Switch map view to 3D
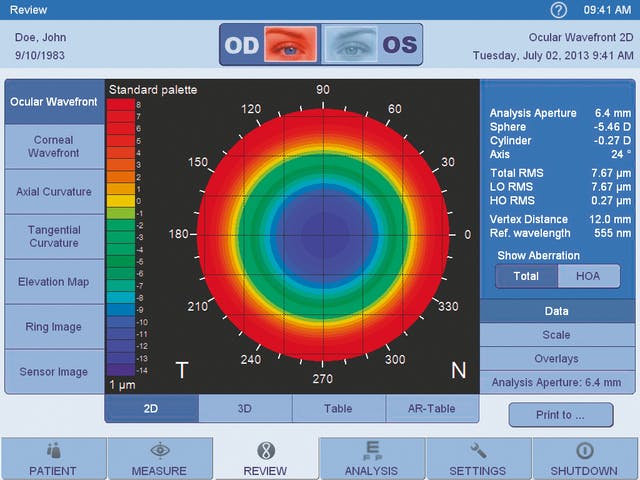Image resolution: width=640 pixels, height=480 pixels. tap(245, 408)
